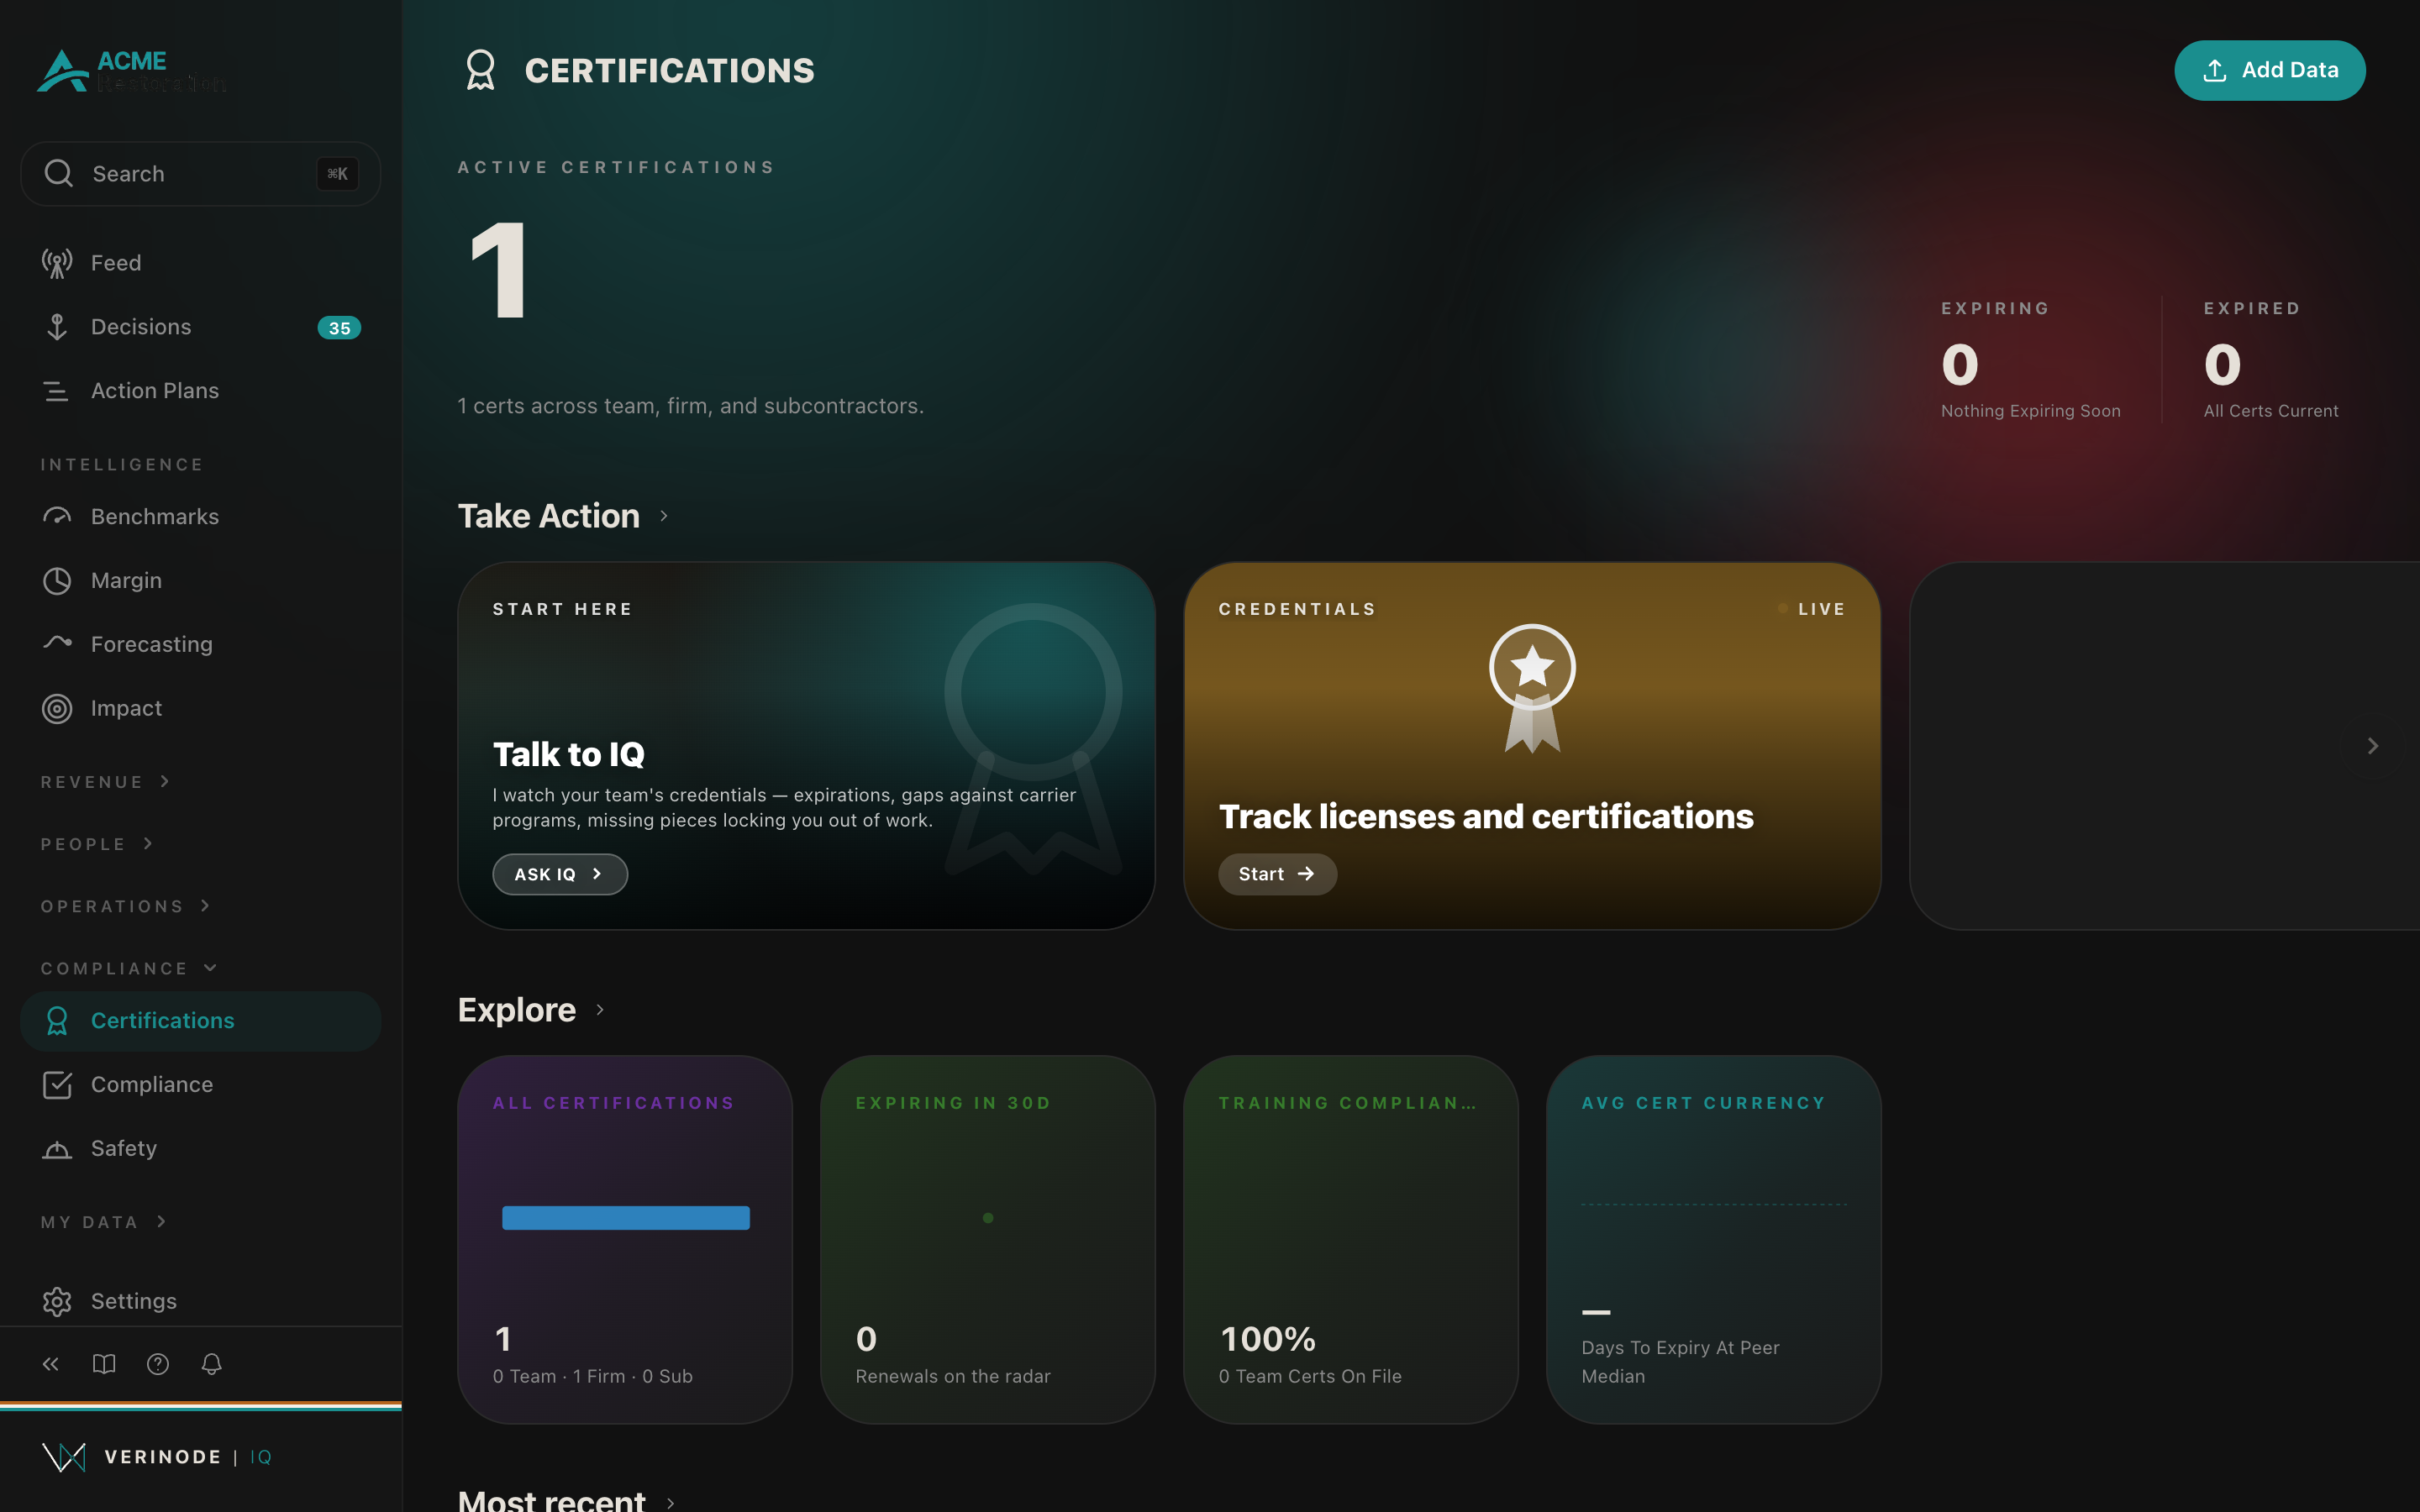The height and width of the screenshot is (1512, 2420).
Task: Expand the People section
Action: pyautogui.click(x=97, y=844)
